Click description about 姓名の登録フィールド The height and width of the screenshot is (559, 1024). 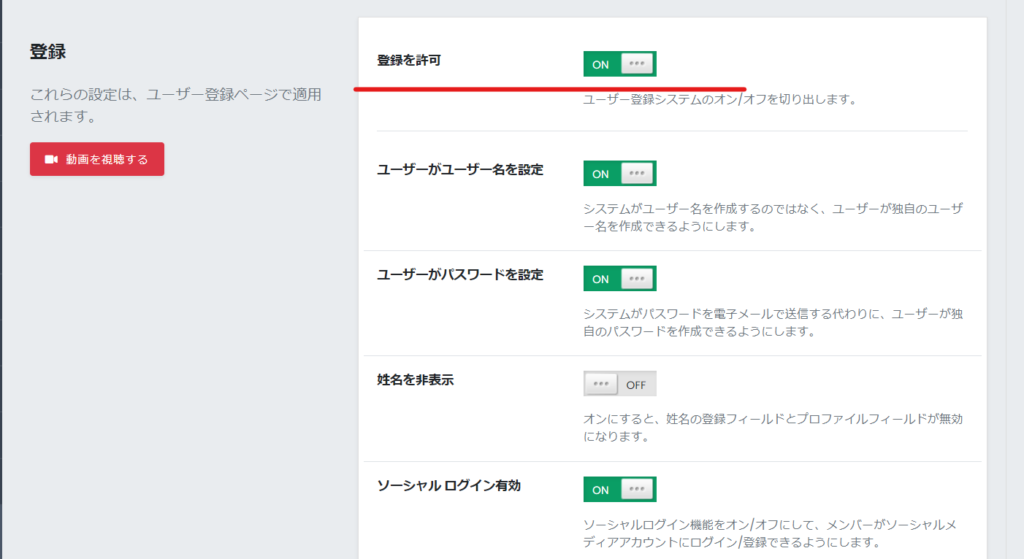coord(773,428)
